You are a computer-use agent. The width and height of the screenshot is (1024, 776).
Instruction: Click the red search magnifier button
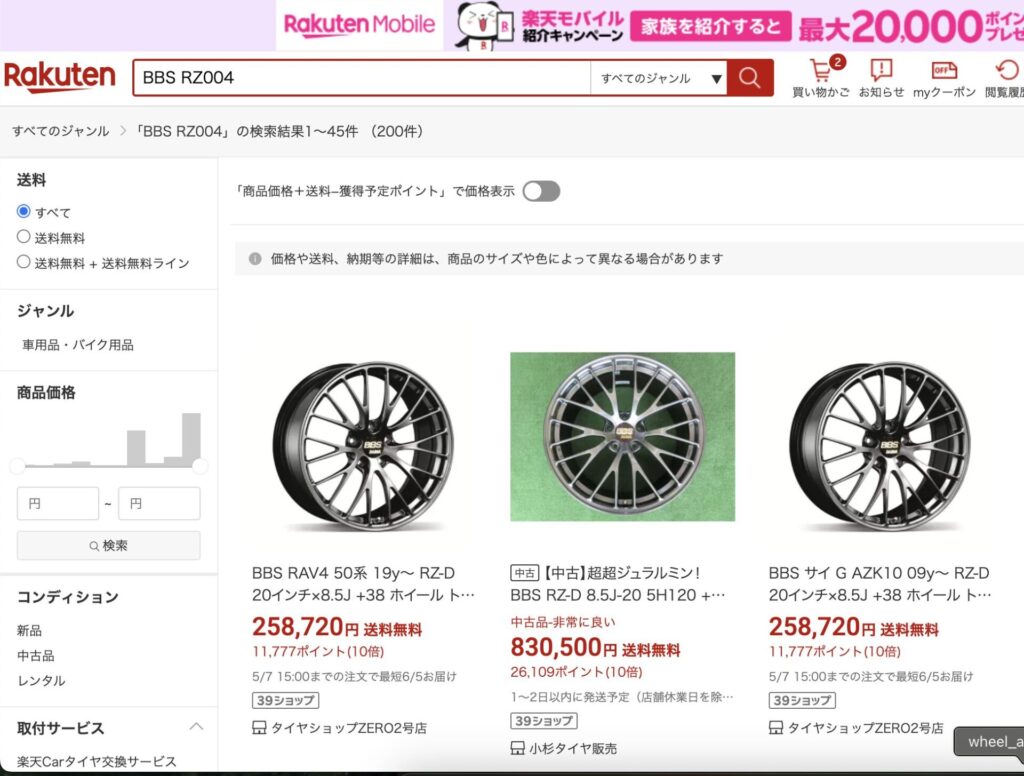[x=750, y=78]
